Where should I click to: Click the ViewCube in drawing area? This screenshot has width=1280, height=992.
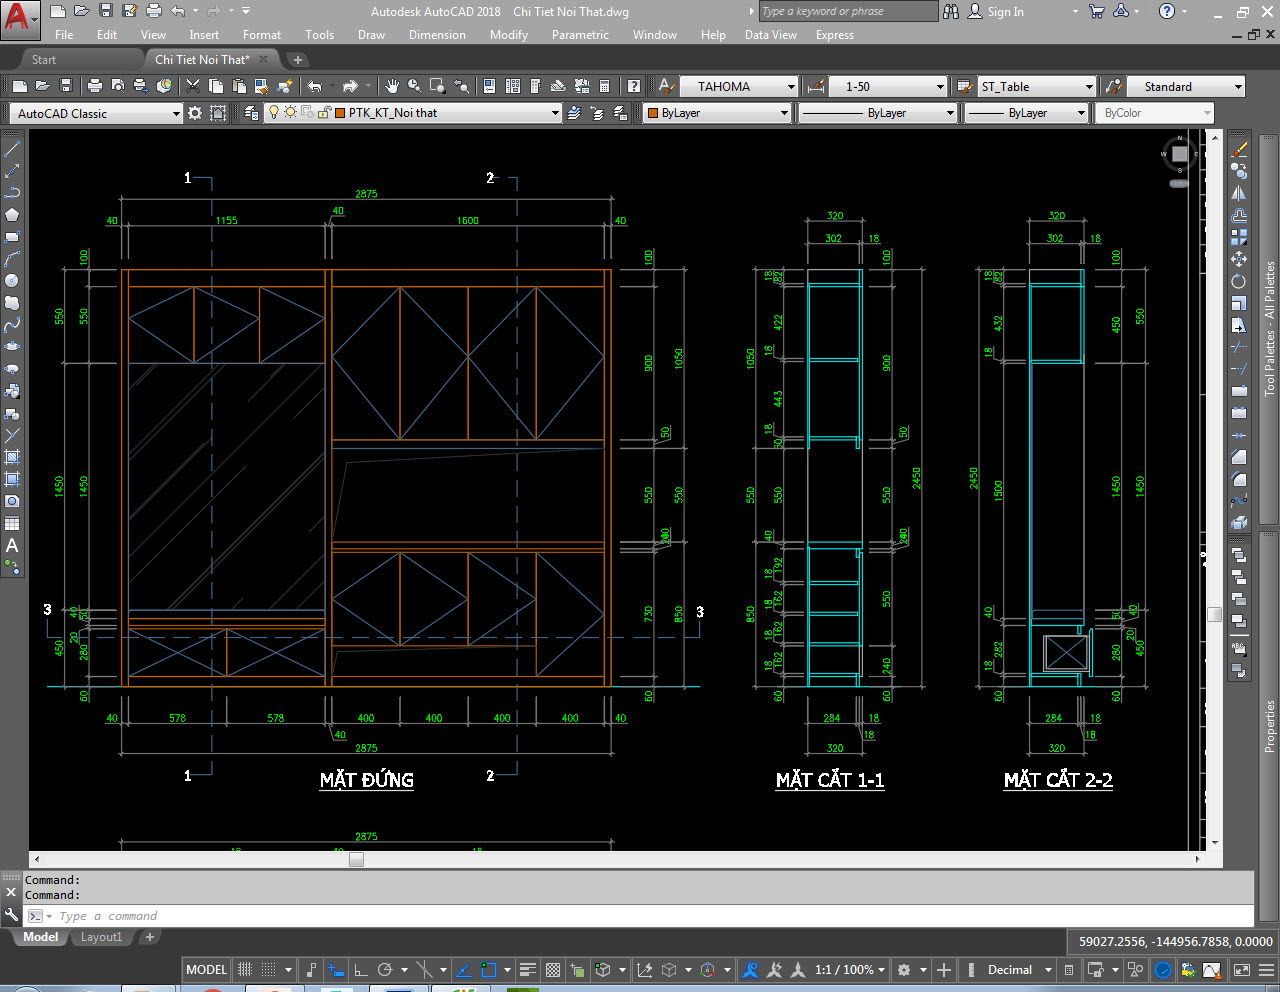pos(1179,154)
